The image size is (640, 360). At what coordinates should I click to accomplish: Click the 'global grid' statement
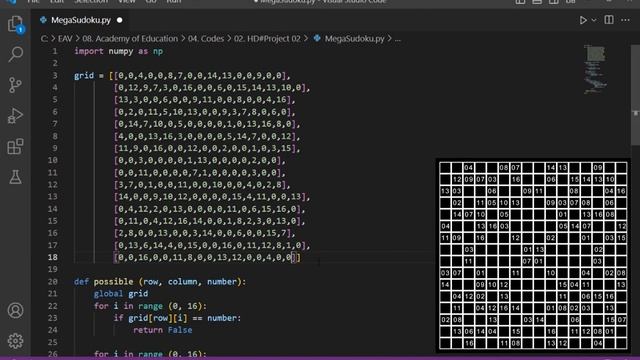(x=121, y=293)
